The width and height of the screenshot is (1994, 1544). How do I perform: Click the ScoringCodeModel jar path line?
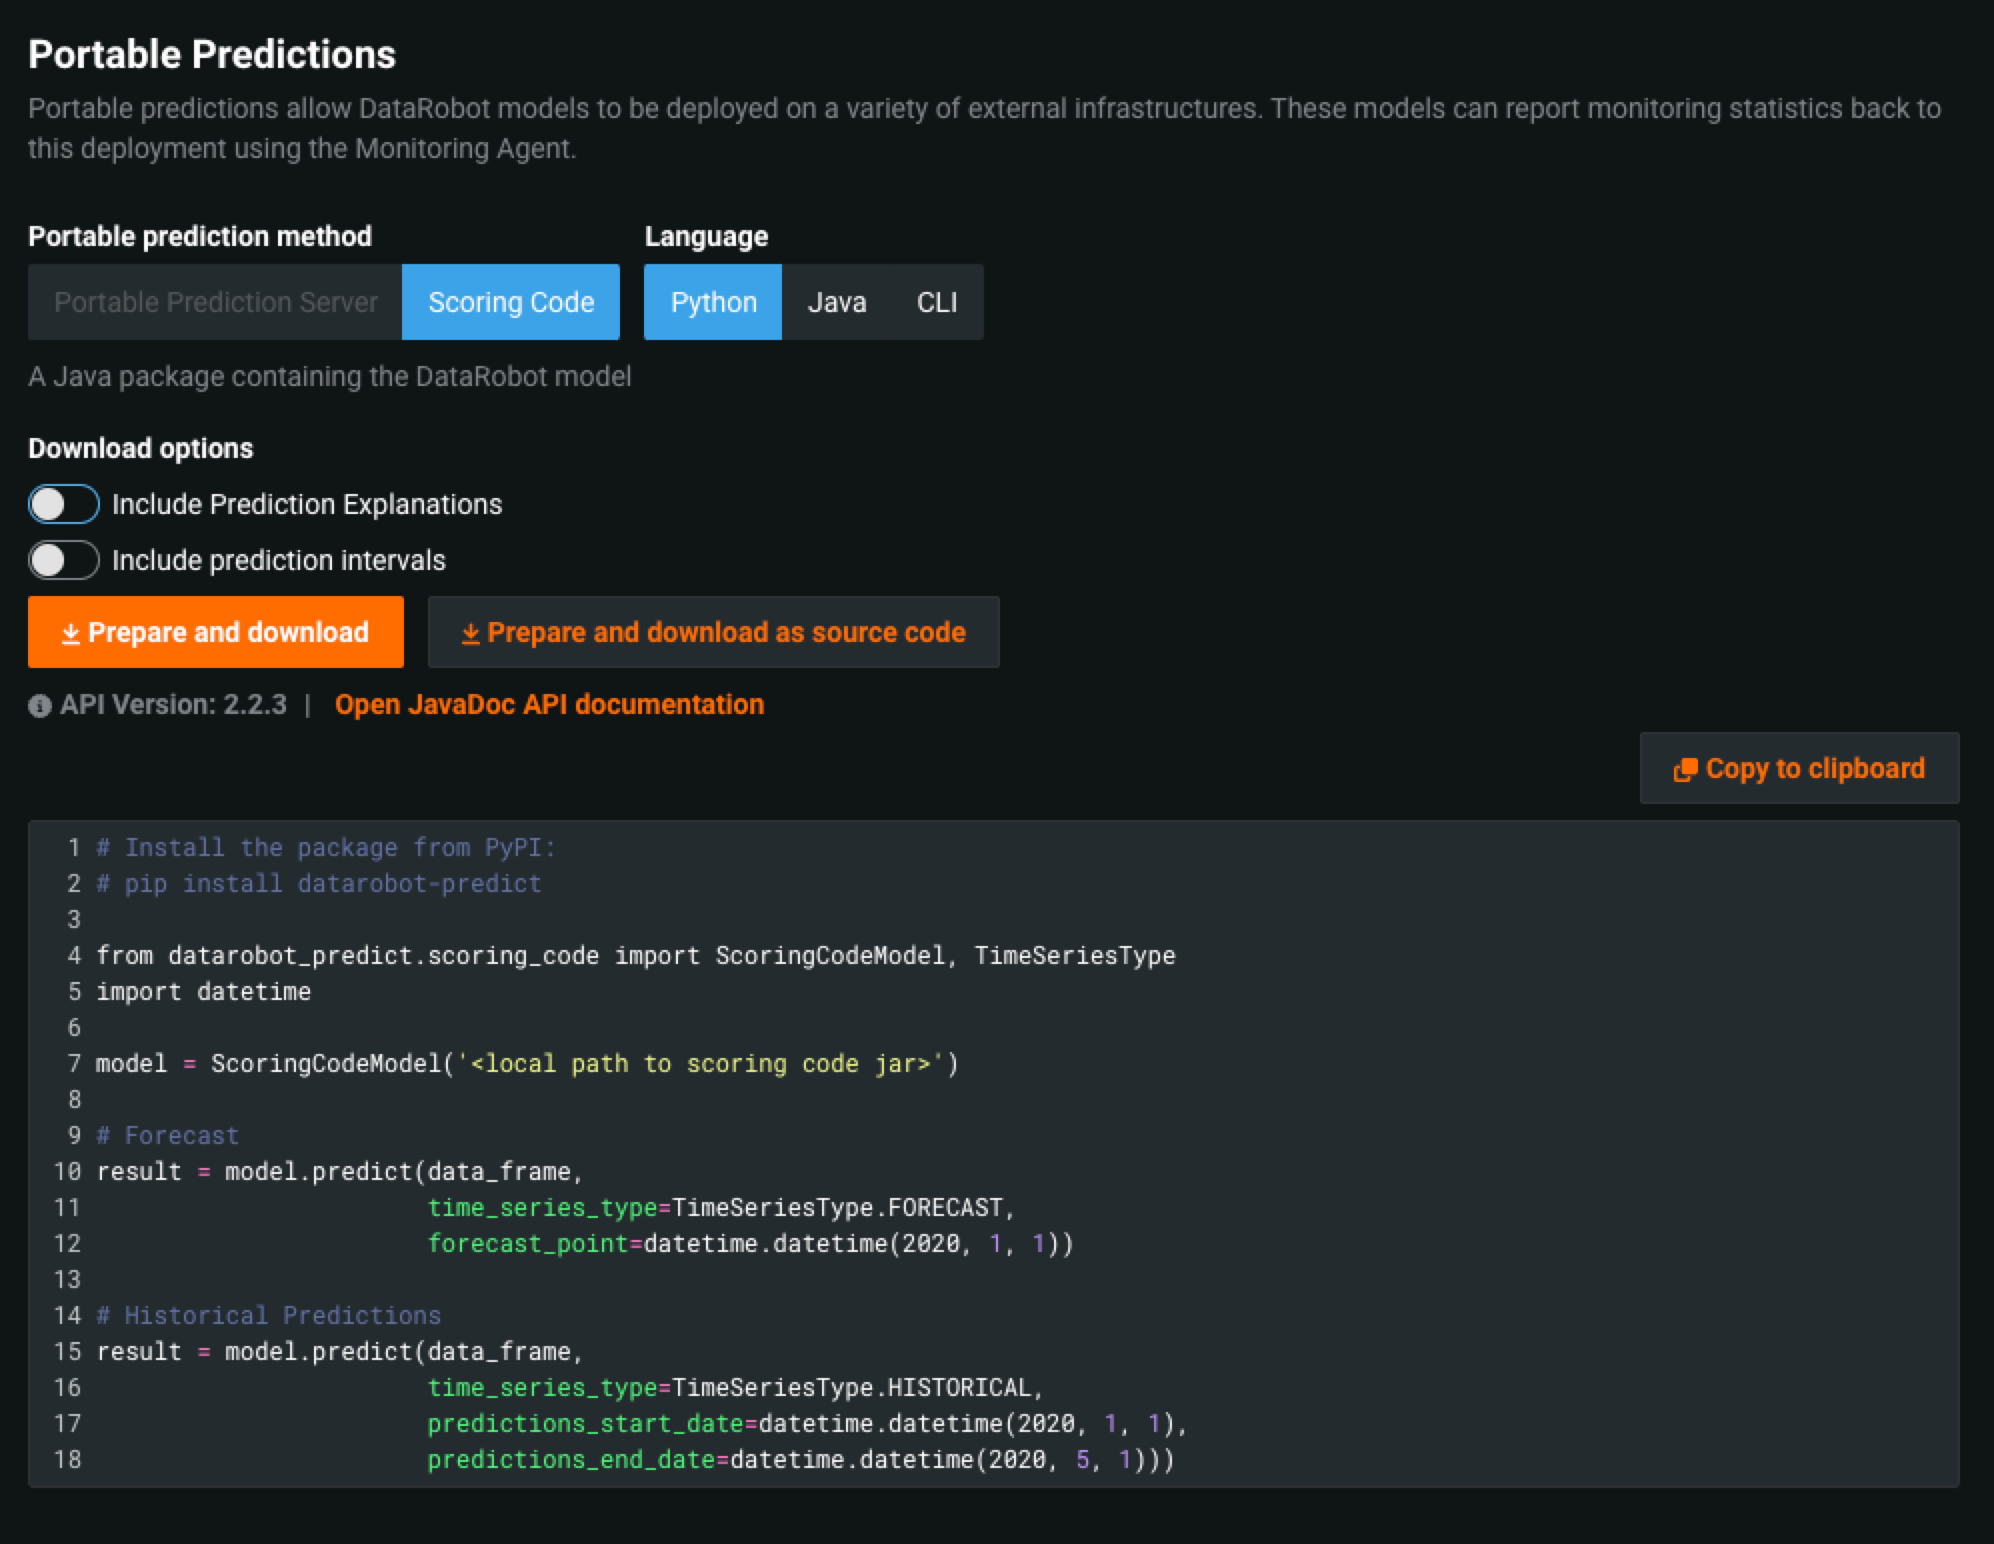click(x=526, y=1063)
